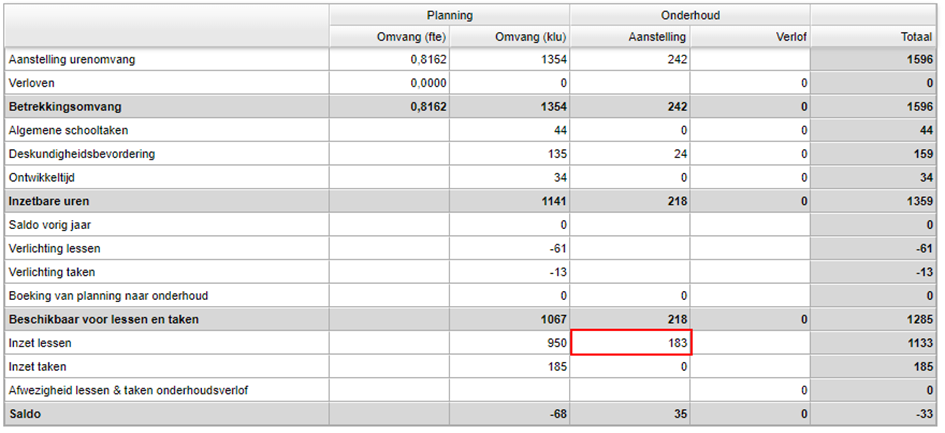Click the Verlichting taken row label
Viewport: 945px width, 433px height.
pyautogui.click(x=52, y=272)
